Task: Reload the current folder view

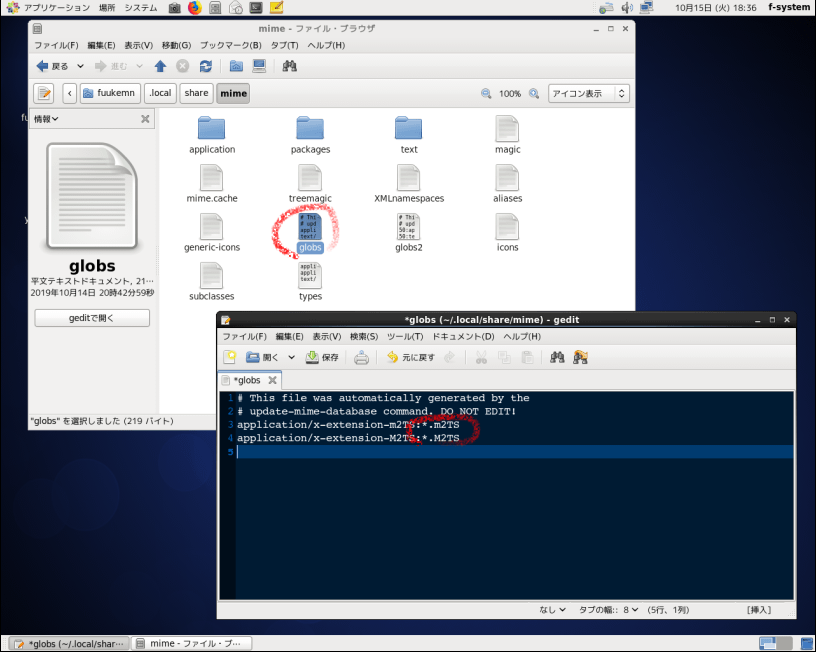Action: [x=206, y=66]
